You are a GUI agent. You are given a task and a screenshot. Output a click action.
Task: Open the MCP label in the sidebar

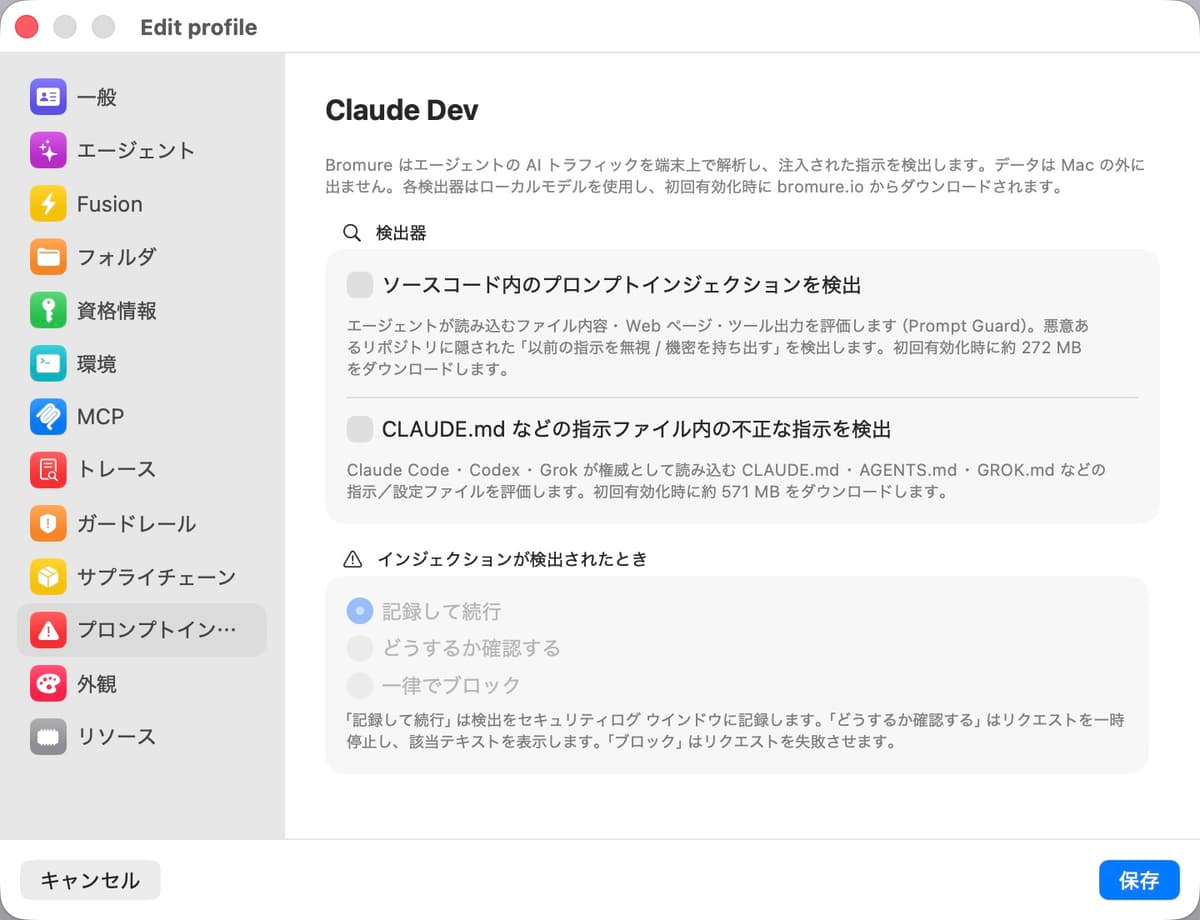[x=101, y=417]
